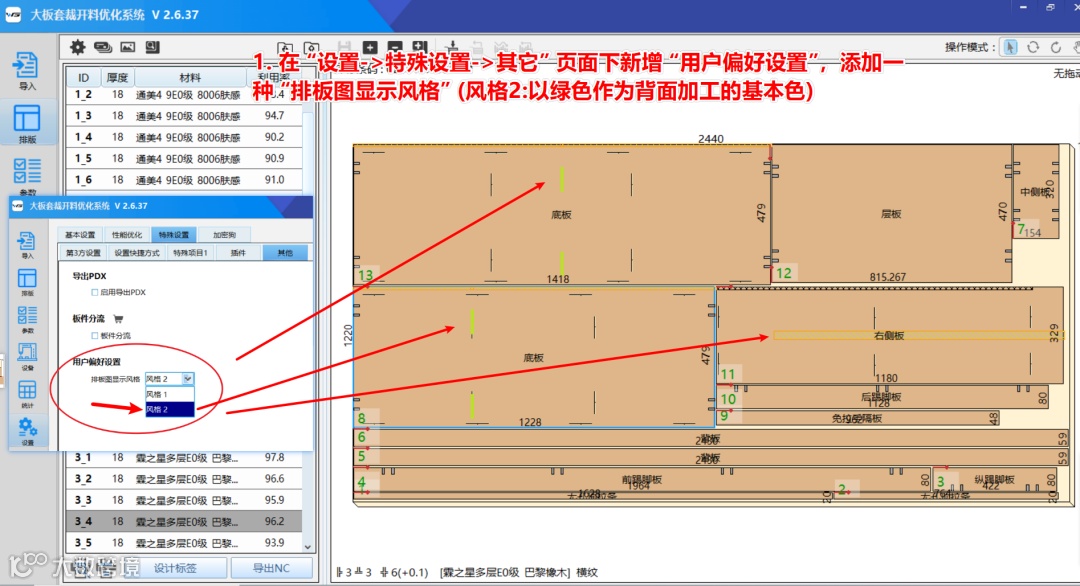
Task: Select board row 3_2 in the list
Action: 185,479
